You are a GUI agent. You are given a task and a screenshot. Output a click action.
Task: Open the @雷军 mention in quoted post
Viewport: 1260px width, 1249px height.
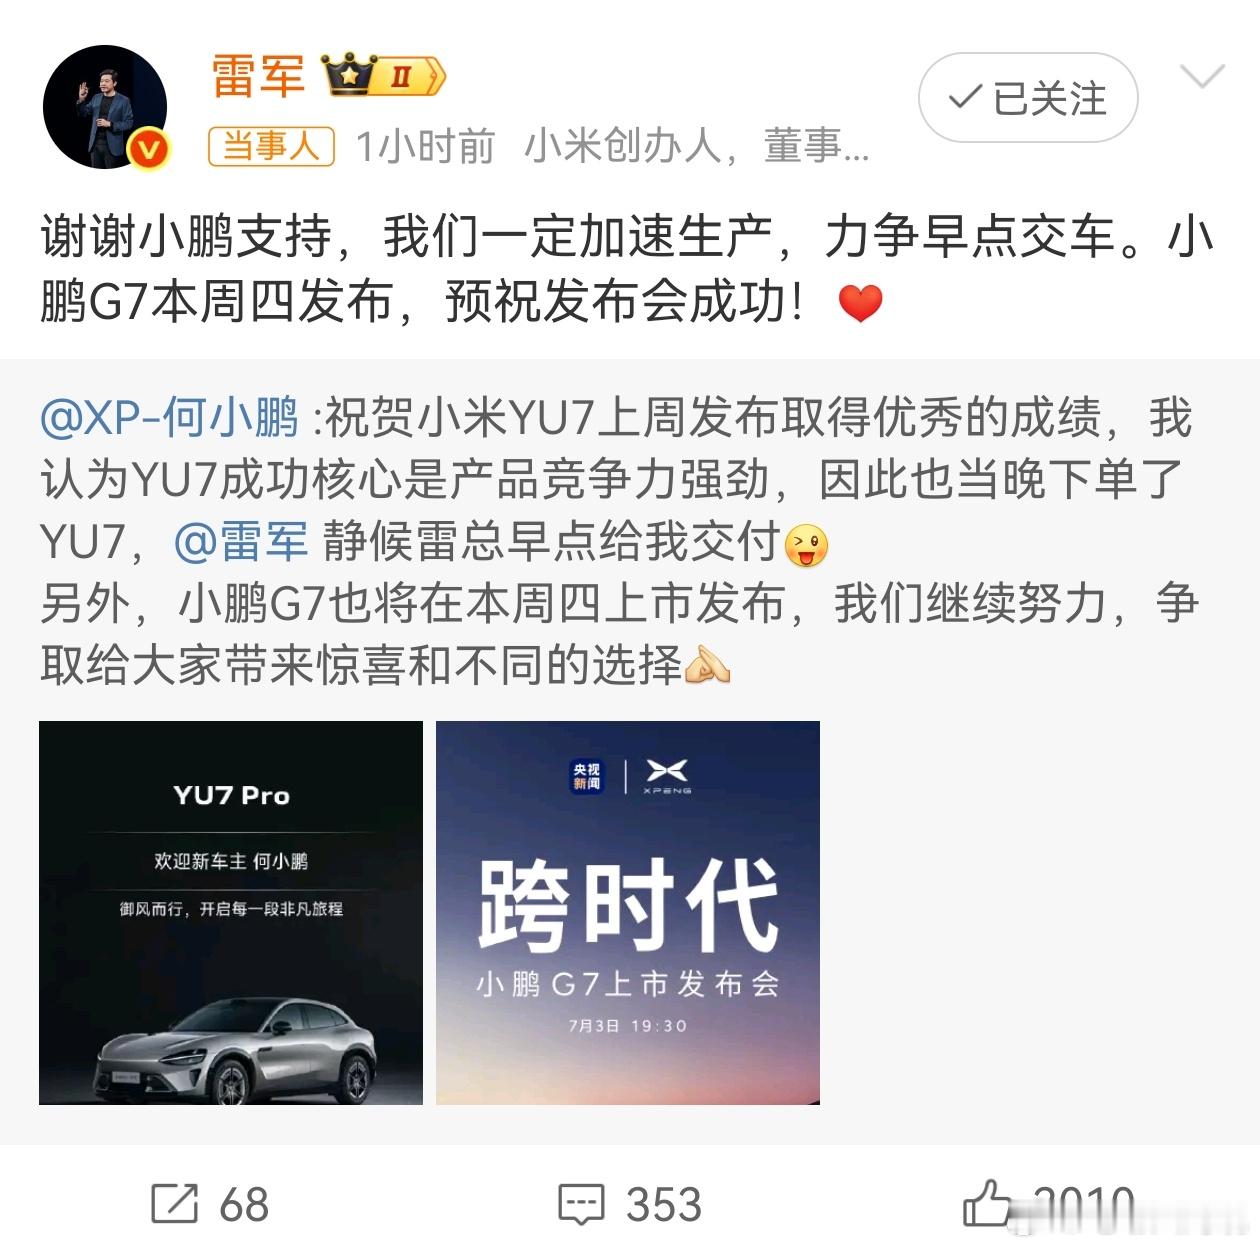(x=241, y=542)
